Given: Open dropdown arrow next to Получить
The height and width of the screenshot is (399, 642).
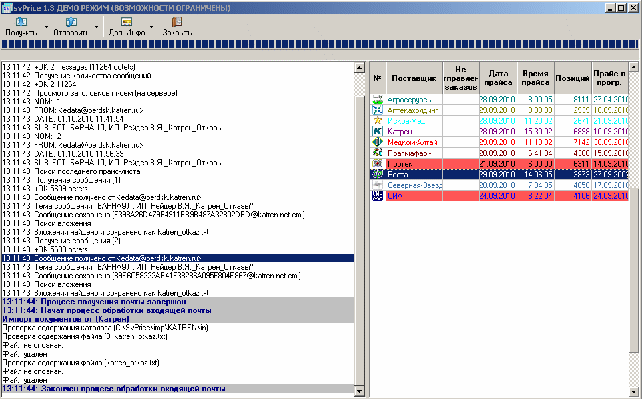Looking at the screenshot, I should [x=46, y=27].
